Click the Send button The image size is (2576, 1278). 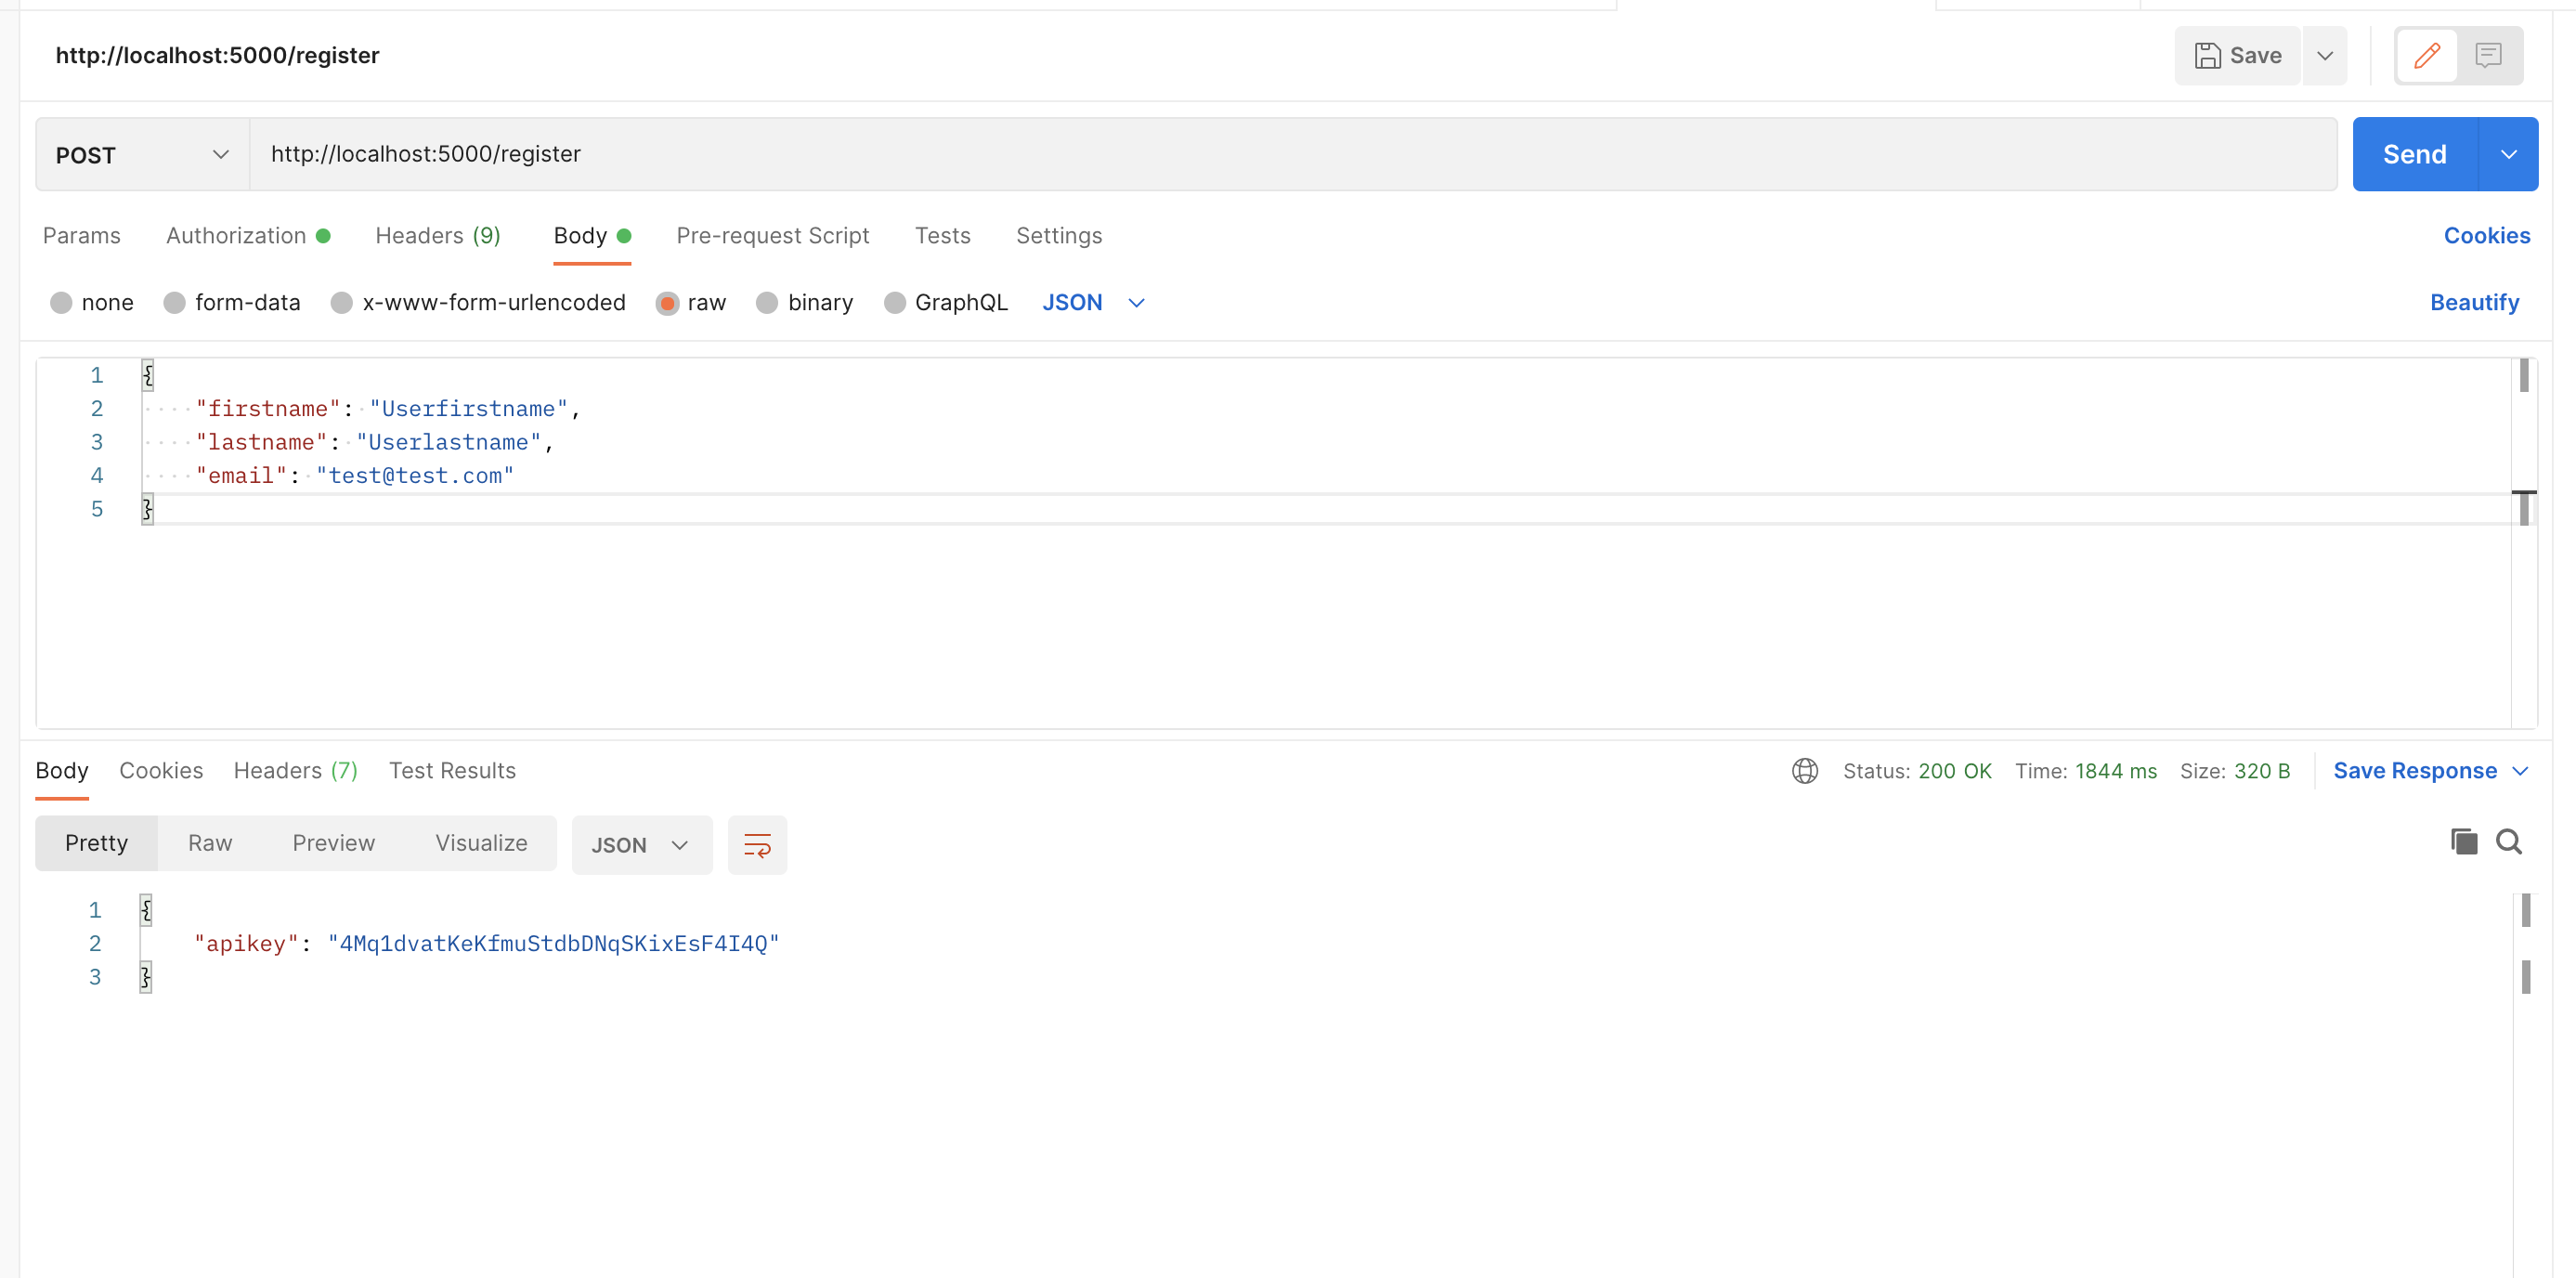pos(2413,154)
